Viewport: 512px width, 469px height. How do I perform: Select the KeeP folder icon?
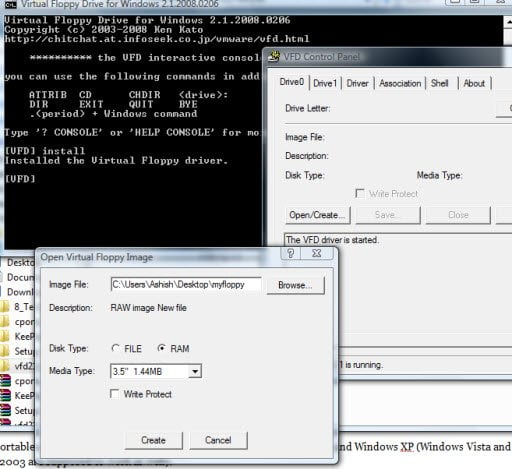coord(5,336)
